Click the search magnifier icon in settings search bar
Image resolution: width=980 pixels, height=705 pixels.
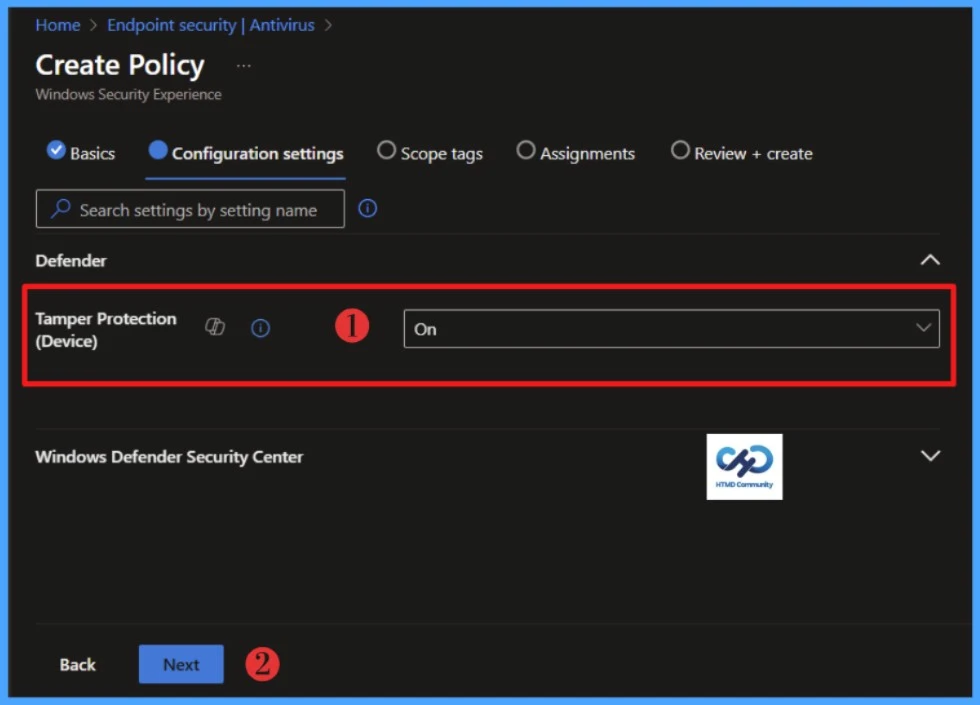pos(61,209)
